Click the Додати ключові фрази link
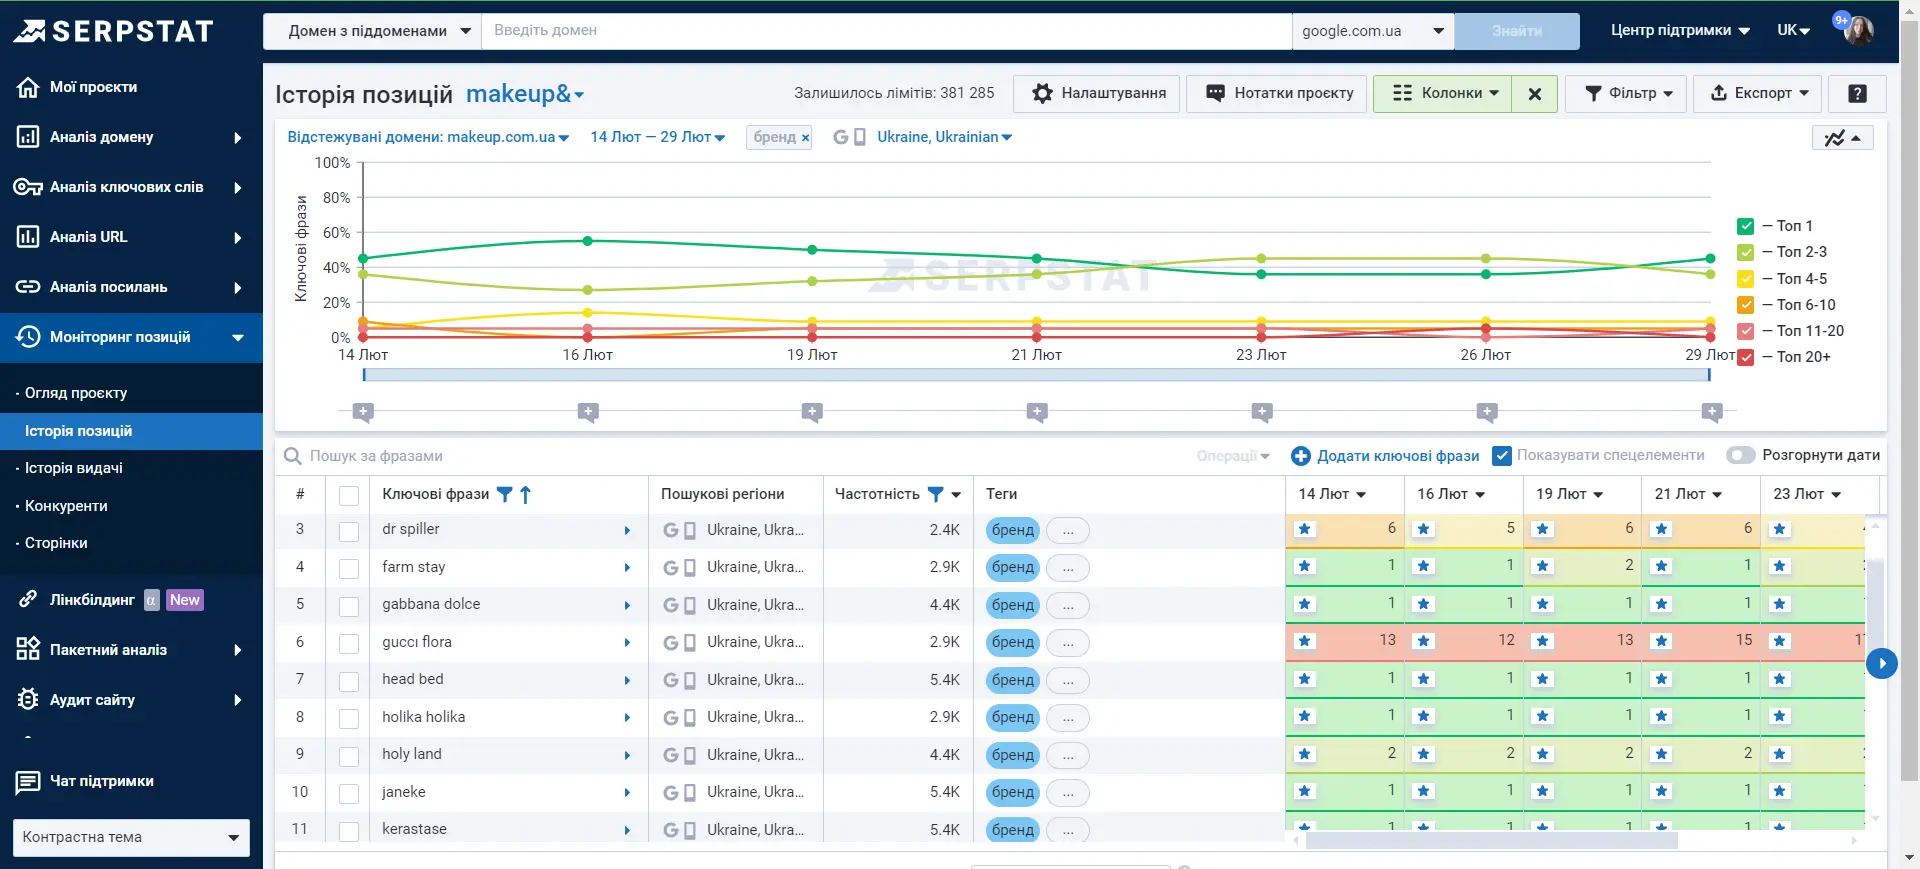This screenshot has height=869, width=1920. 1398,456
